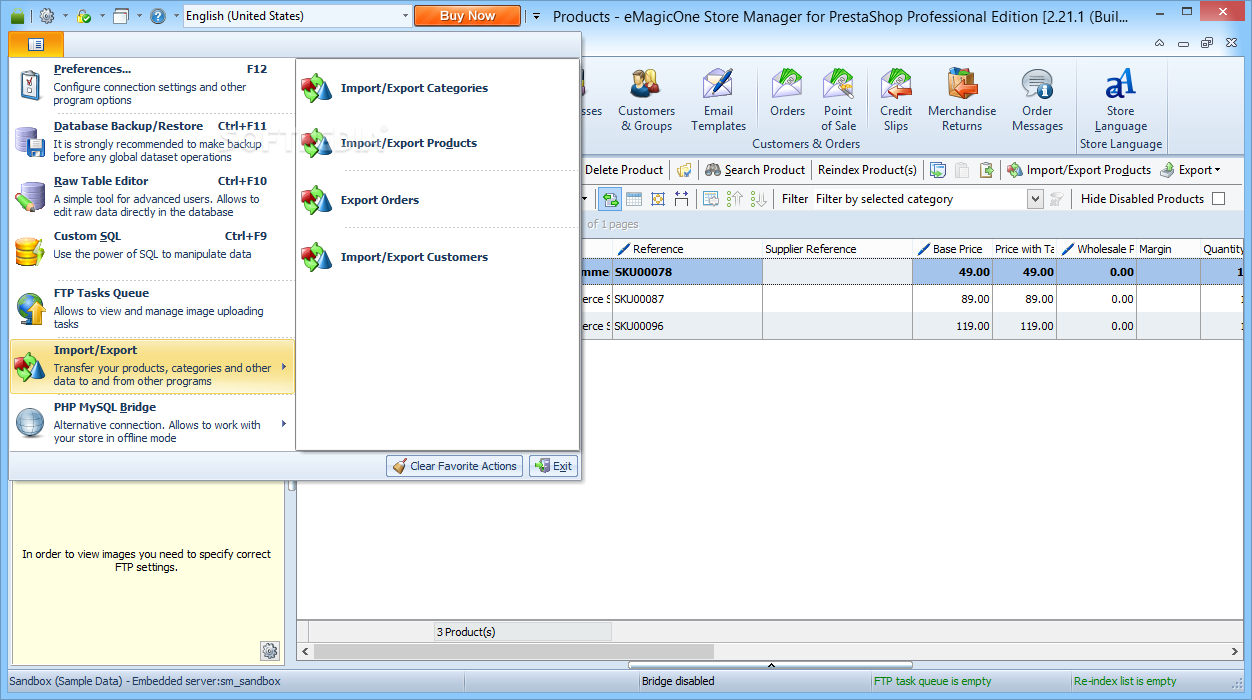1252x700 pixels.
Task: Click the paste with arrow toolbar icon
Action: click(x=986, y=170)
